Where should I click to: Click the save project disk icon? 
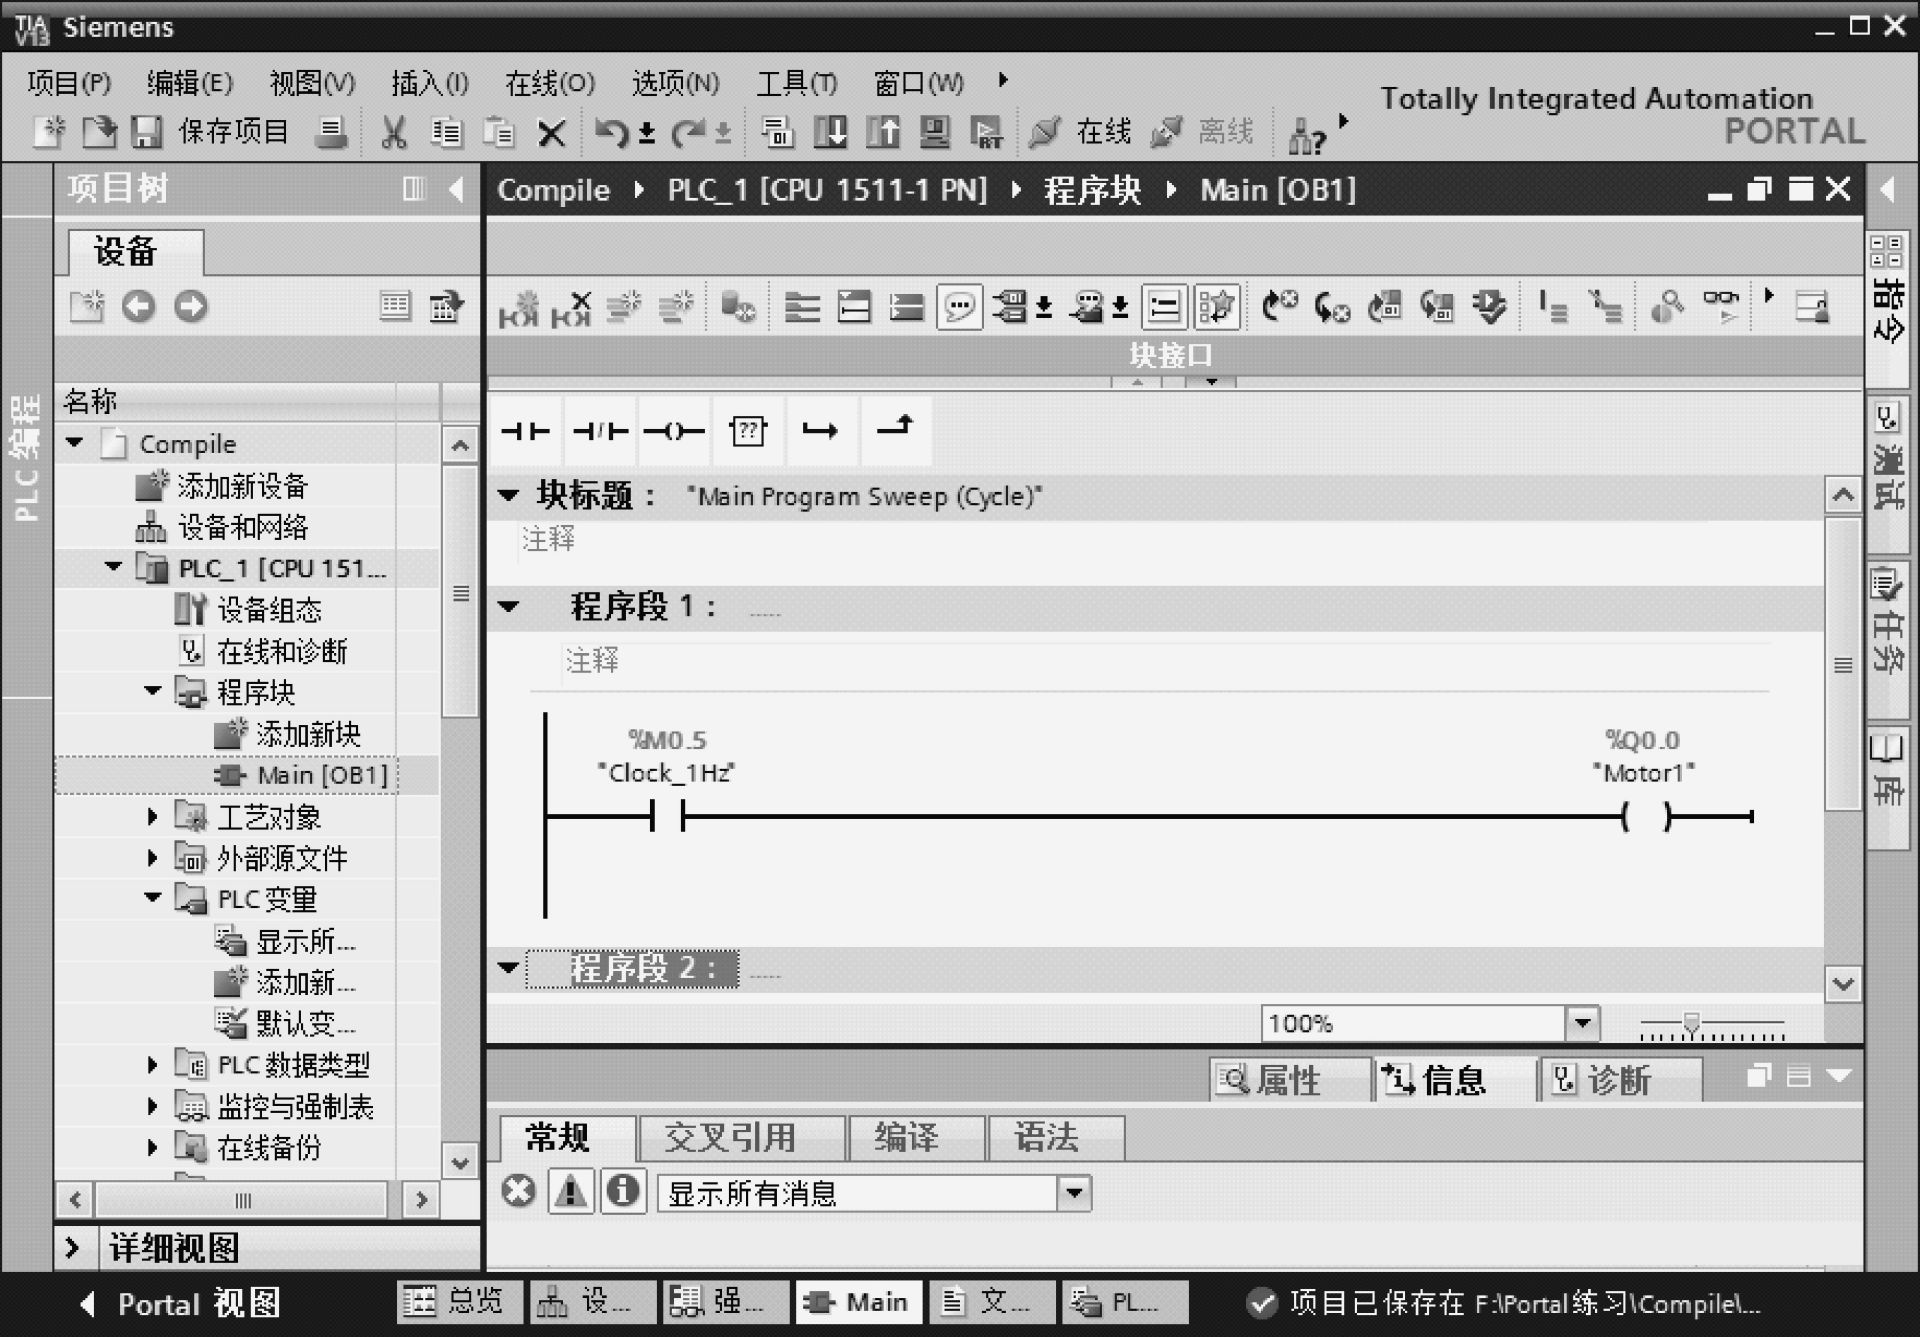tap(147, 132)
